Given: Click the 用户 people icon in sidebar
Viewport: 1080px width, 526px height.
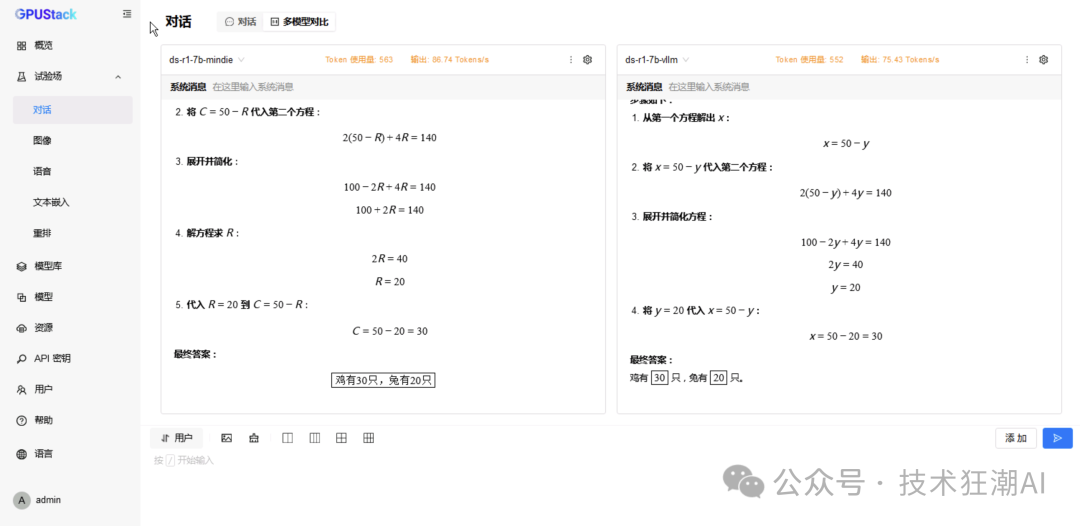Looking at the screenshot, I should point(21,390).
